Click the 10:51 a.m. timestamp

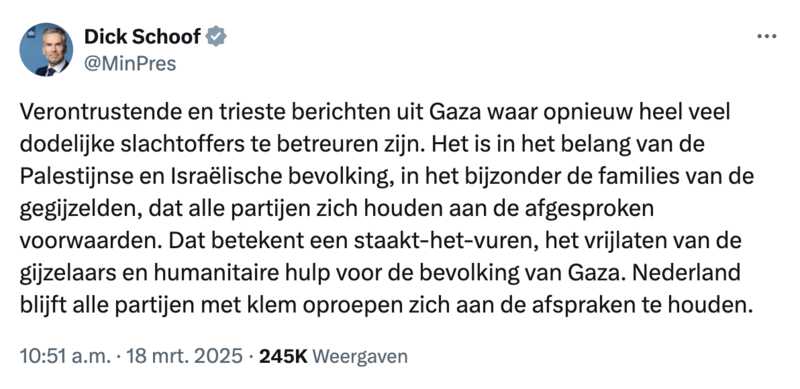pos(65,356)
